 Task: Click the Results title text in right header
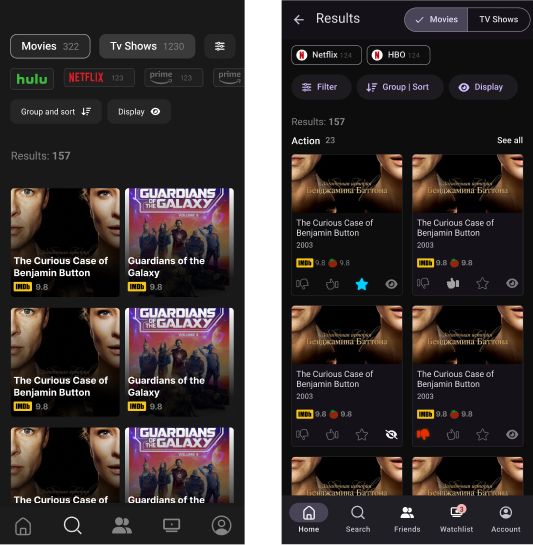click(338, 18)
